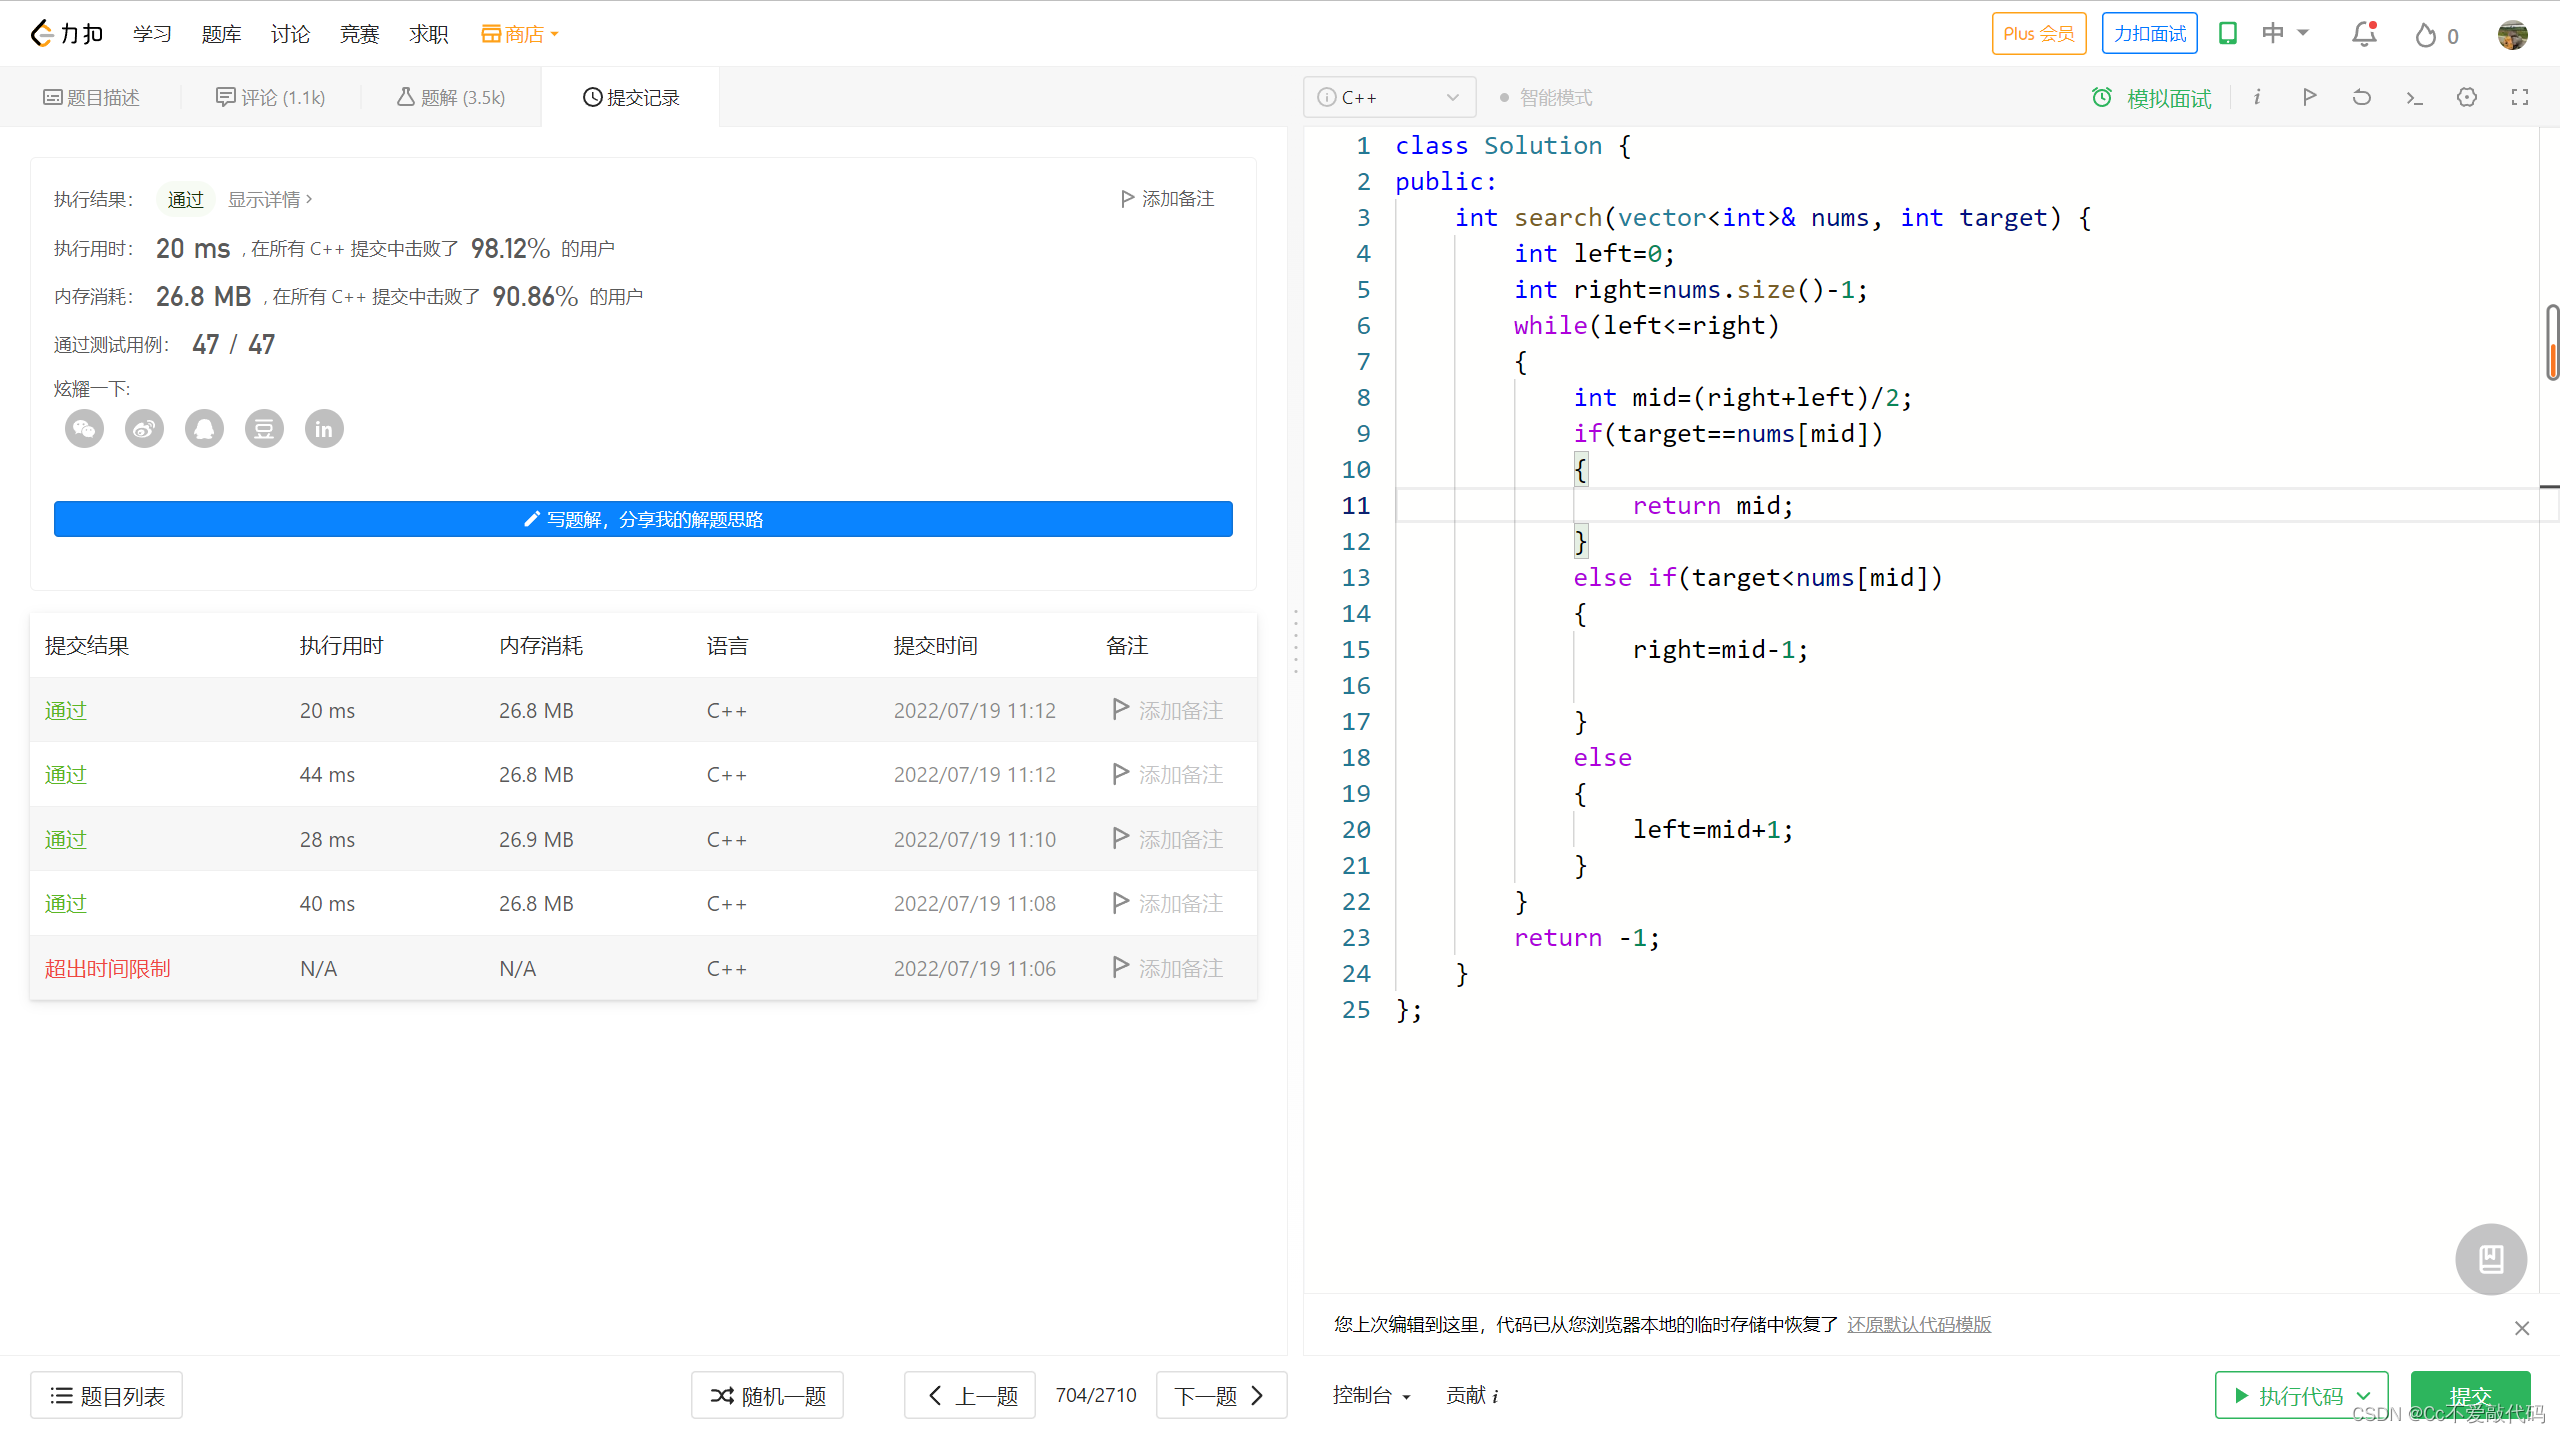Open the notifications bell

(x=2364, y=35)
